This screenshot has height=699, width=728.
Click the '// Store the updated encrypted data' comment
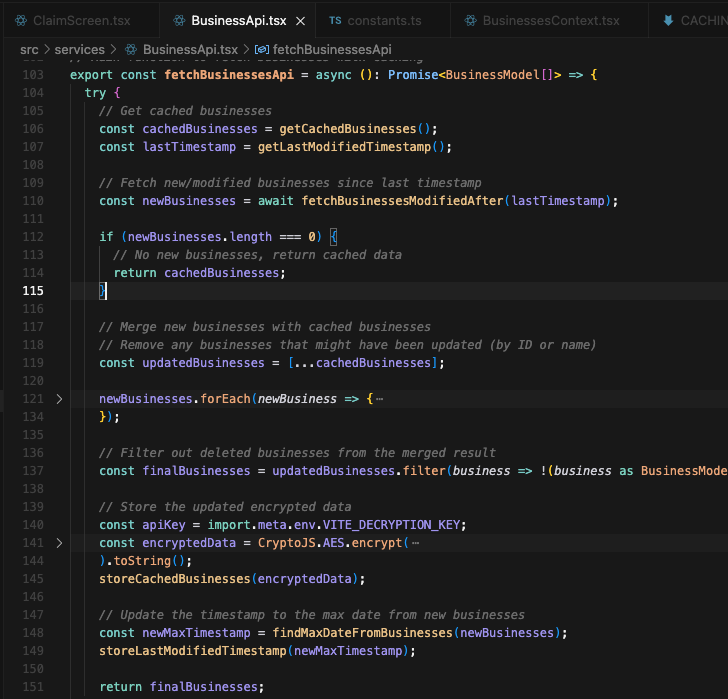coord(225,506)
